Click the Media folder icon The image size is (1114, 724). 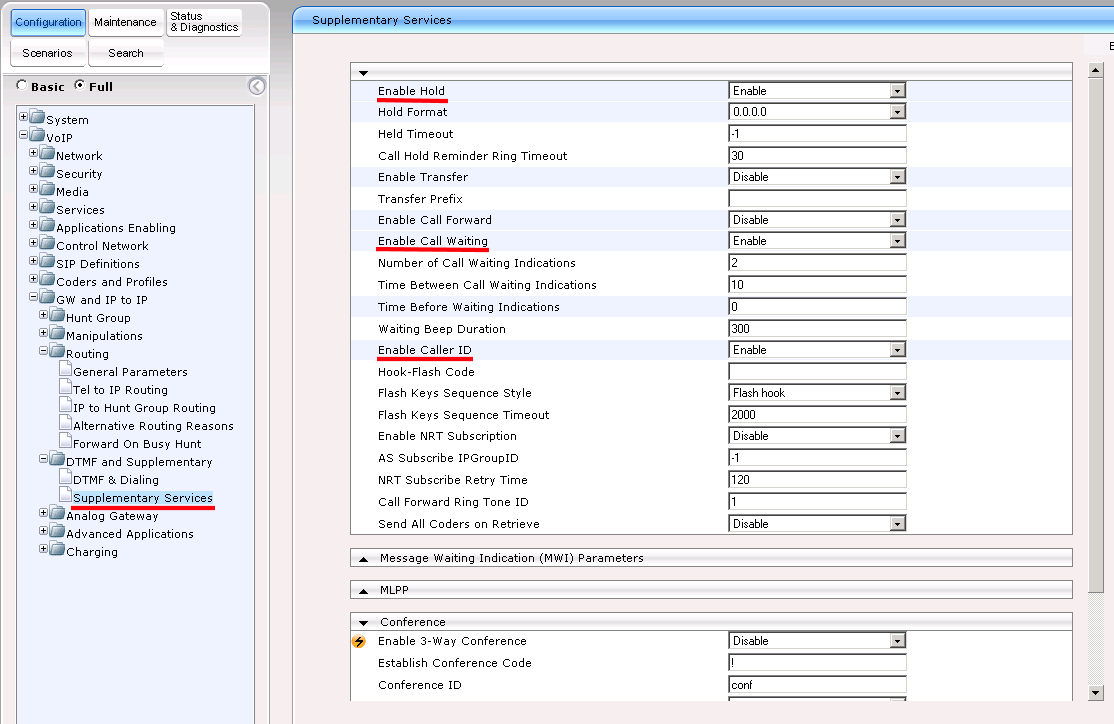click(47, 191)
